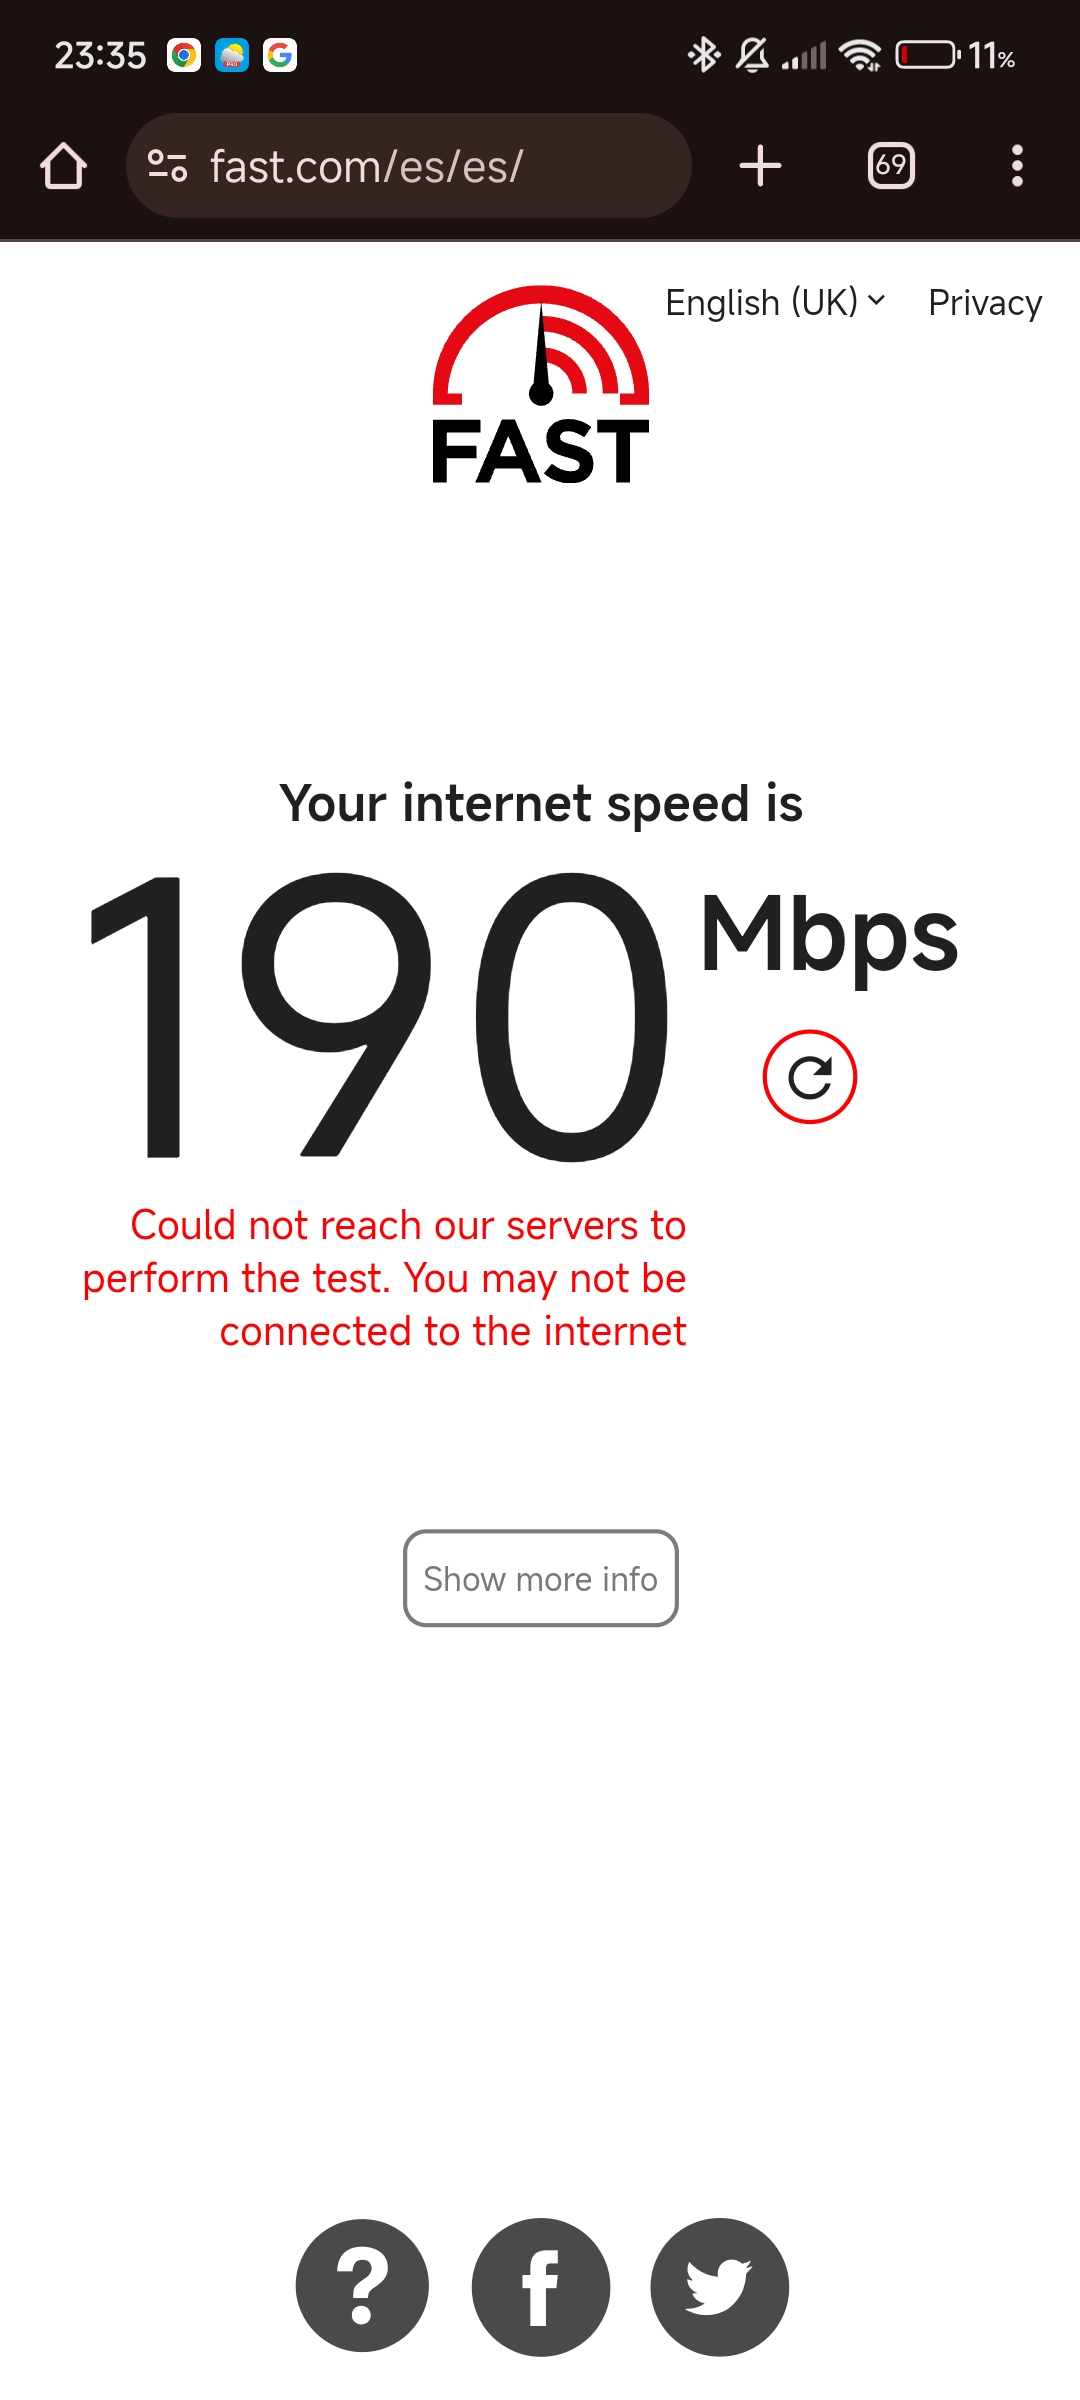Image resolution: width=1080 pixels, height=2400 pixels.
Task: Tap the Chrome notification icon in status bar
Action: [x=184, y=55]
